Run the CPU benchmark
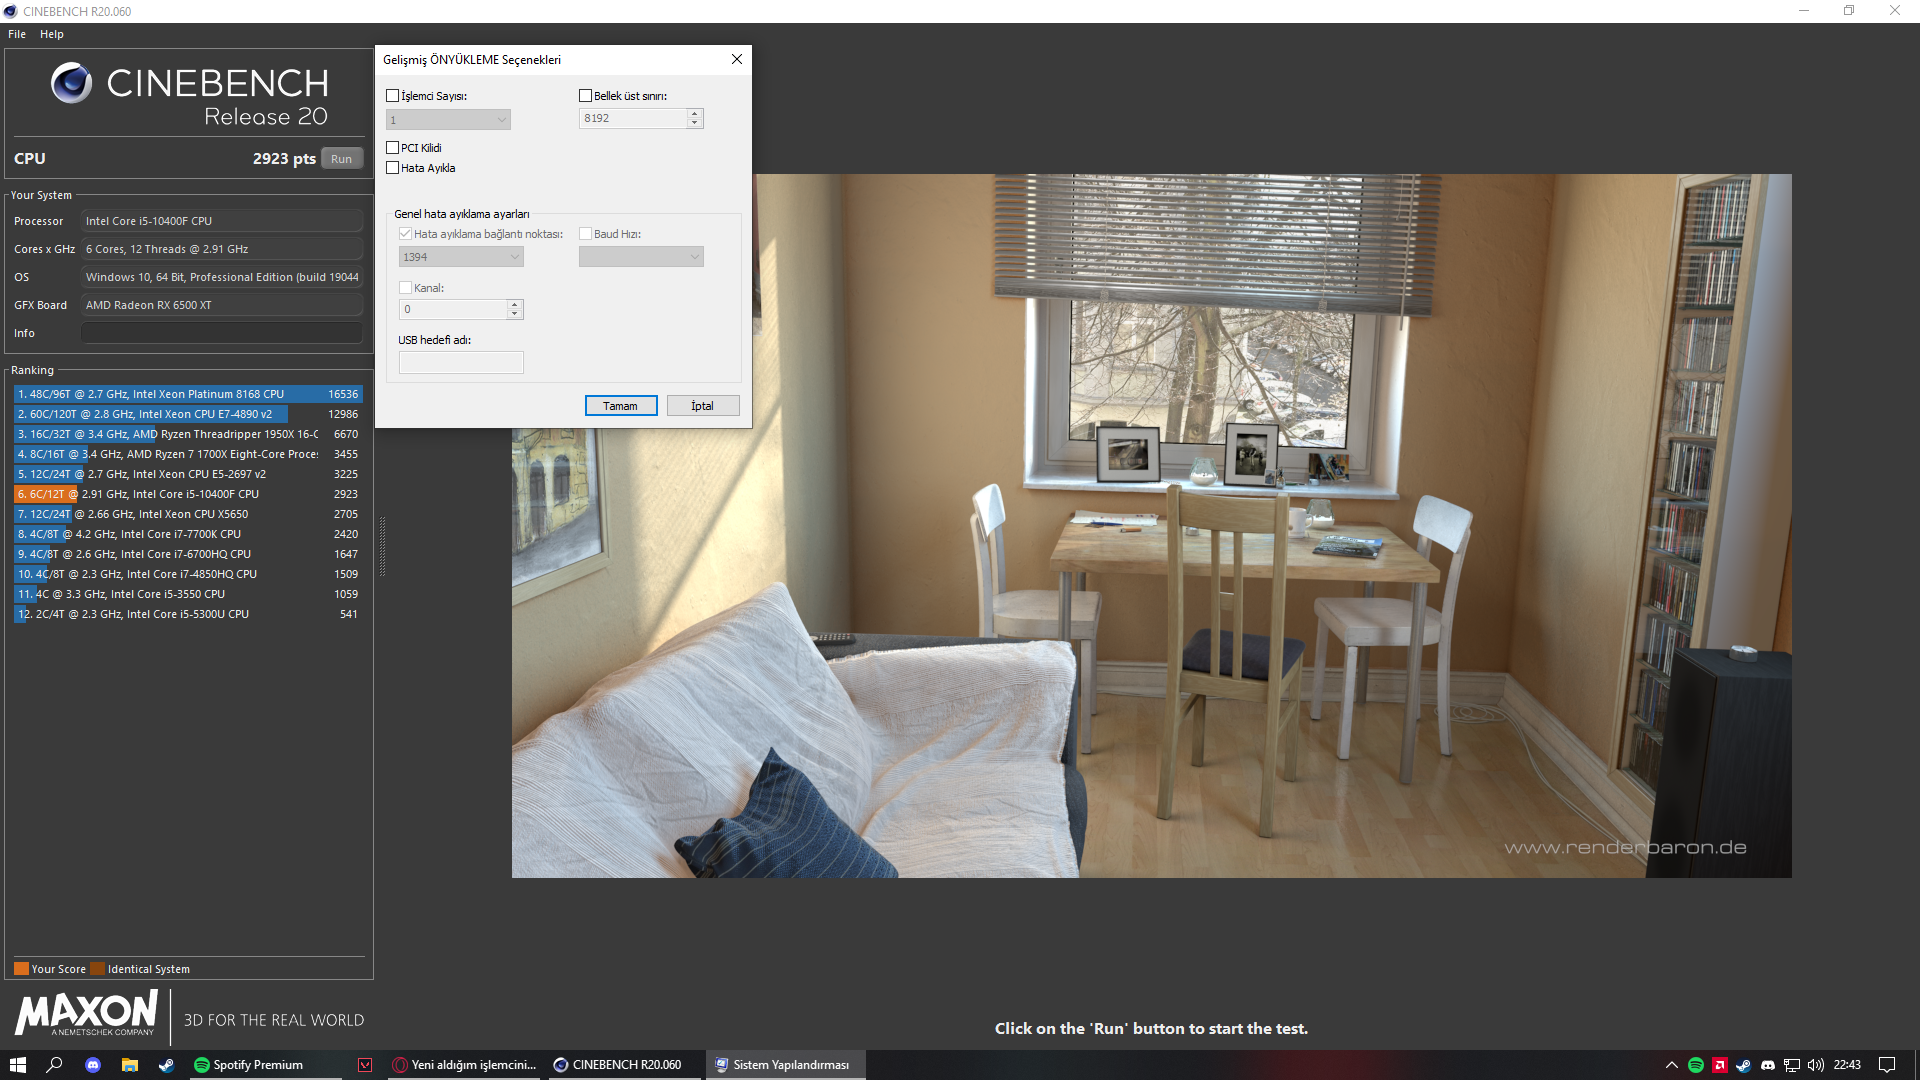 341,159
